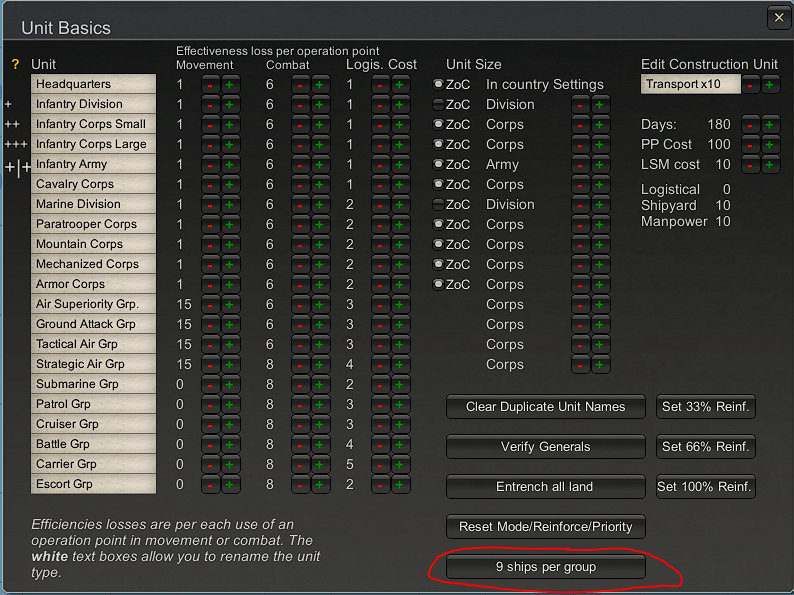Set 66% reinforcement level
Screen dimensions: 794x595
[705, 447]
